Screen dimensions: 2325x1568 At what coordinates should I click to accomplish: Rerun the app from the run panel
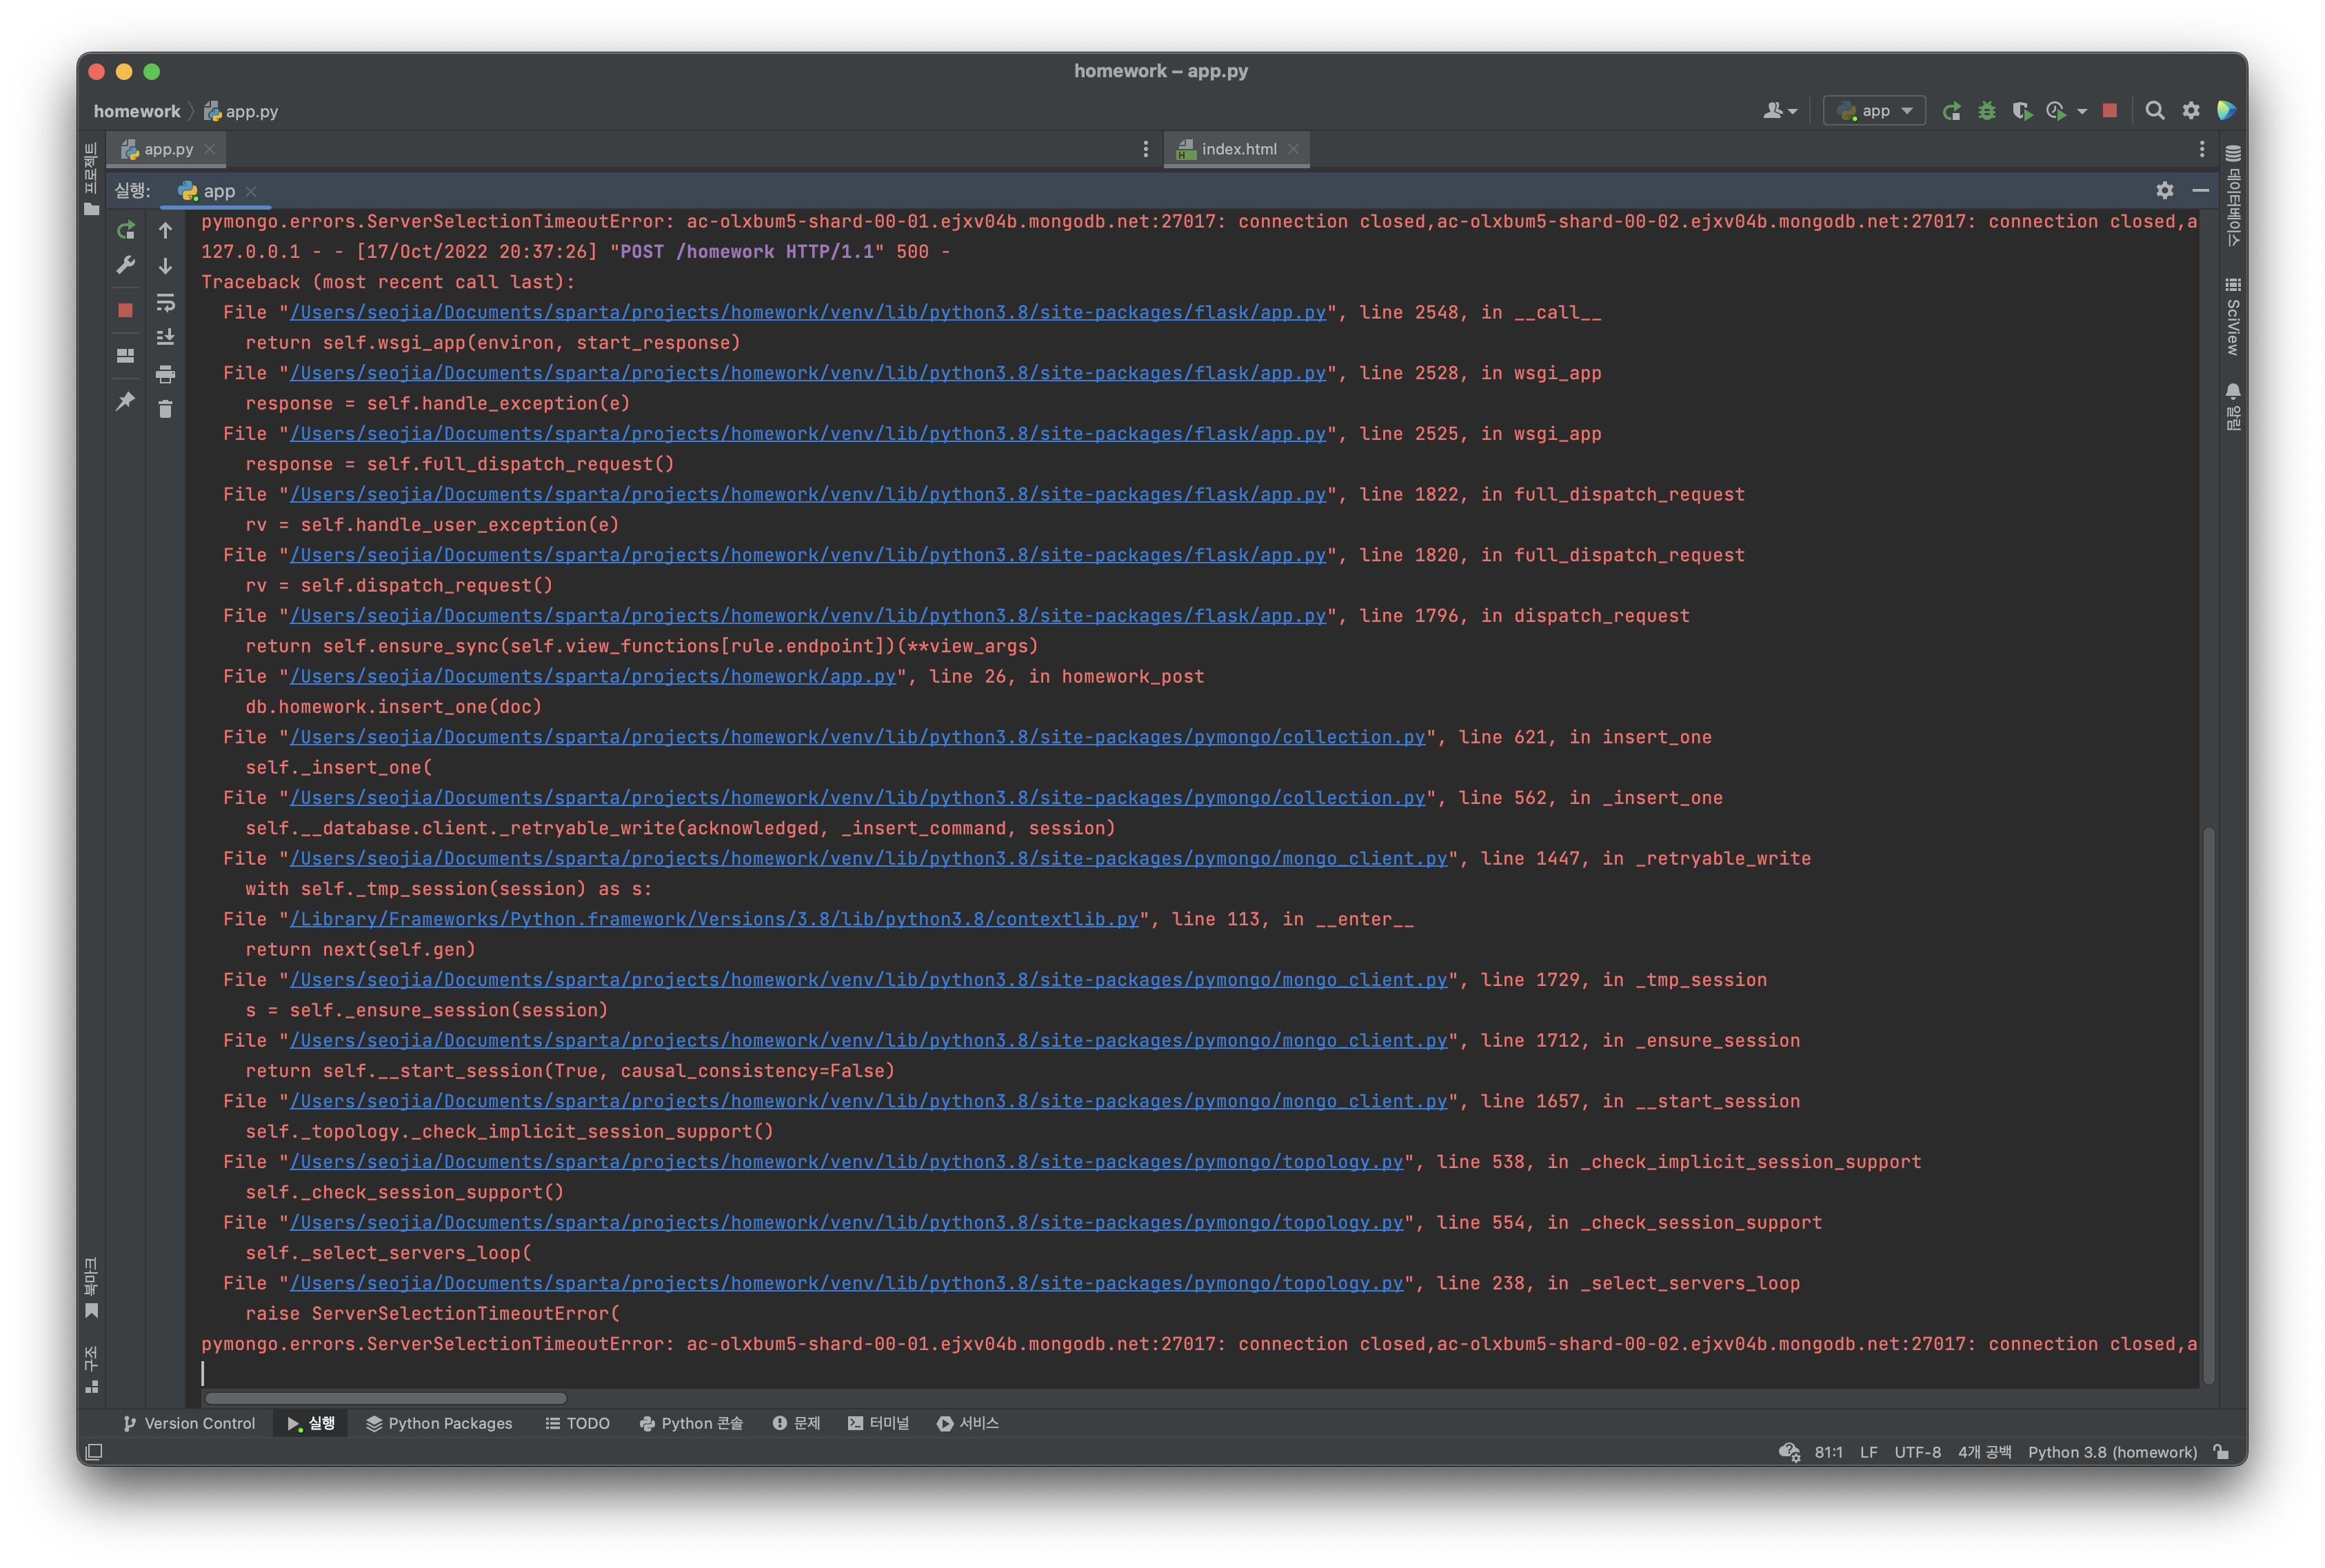tap(125, 231)
